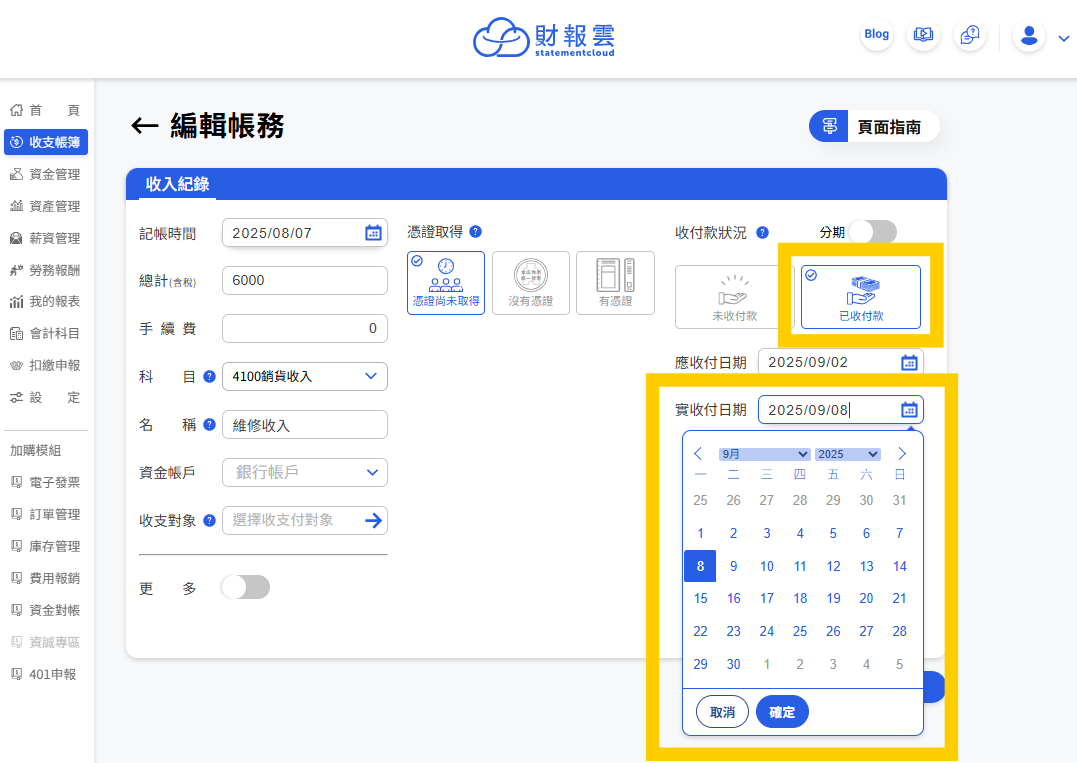The height and width of the screenshot is (763, 1077).
Task: Select the 有憑證 voucher icon
Action: click(x=615, y=283)
